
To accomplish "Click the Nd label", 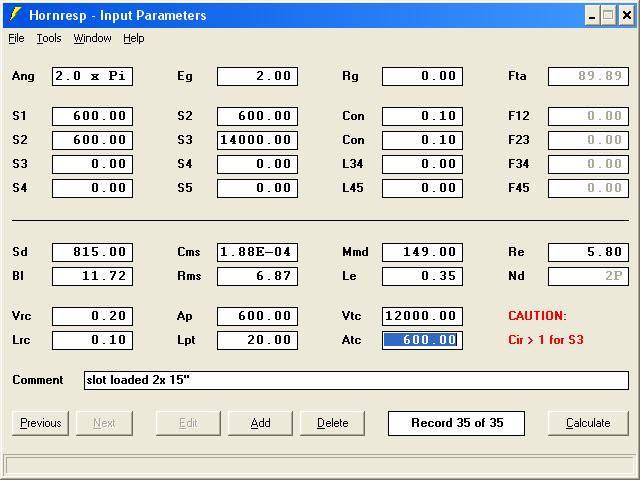I will point(516,276).
